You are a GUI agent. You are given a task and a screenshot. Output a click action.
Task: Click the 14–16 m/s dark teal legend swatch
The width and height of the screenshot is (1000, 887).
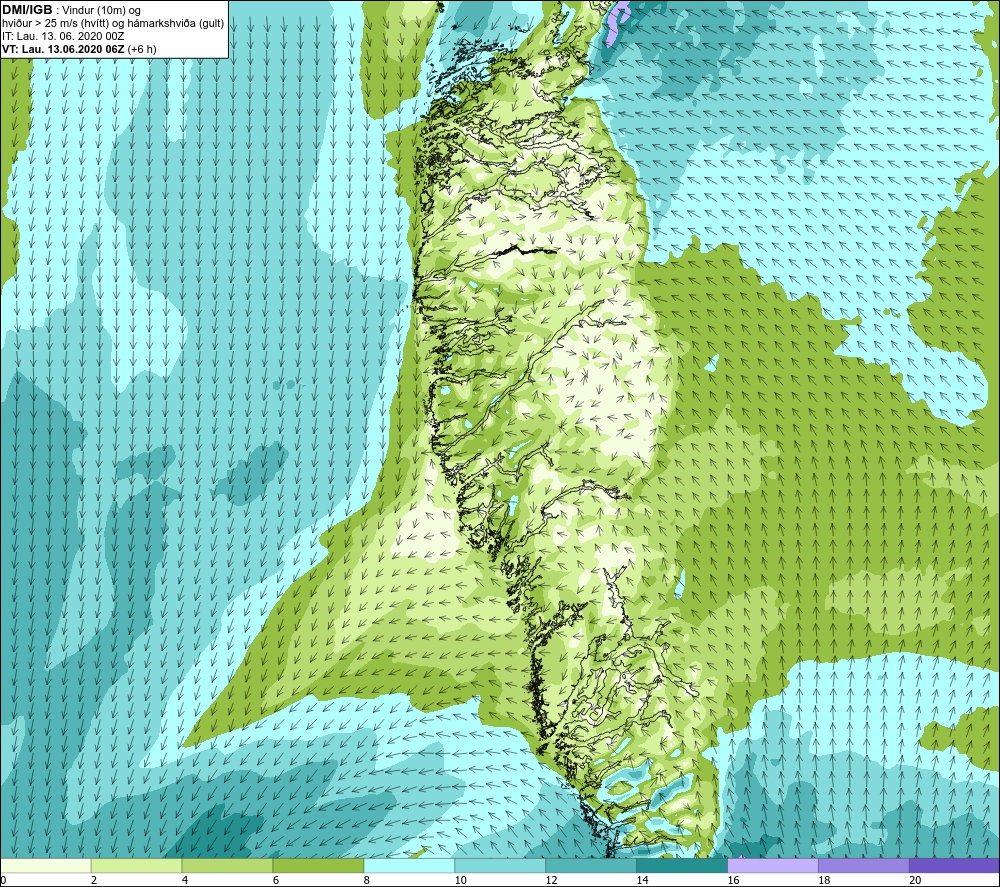(x=682, y=865)
